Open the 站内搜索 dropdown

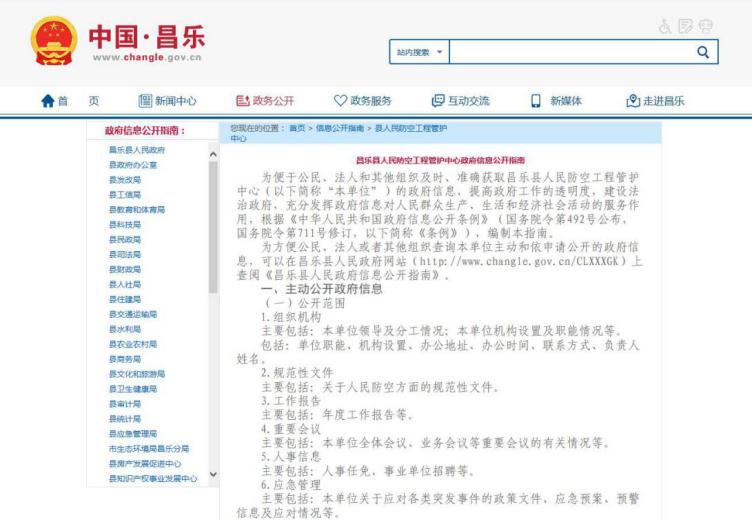pyautogui.click(x=419, y=52)
